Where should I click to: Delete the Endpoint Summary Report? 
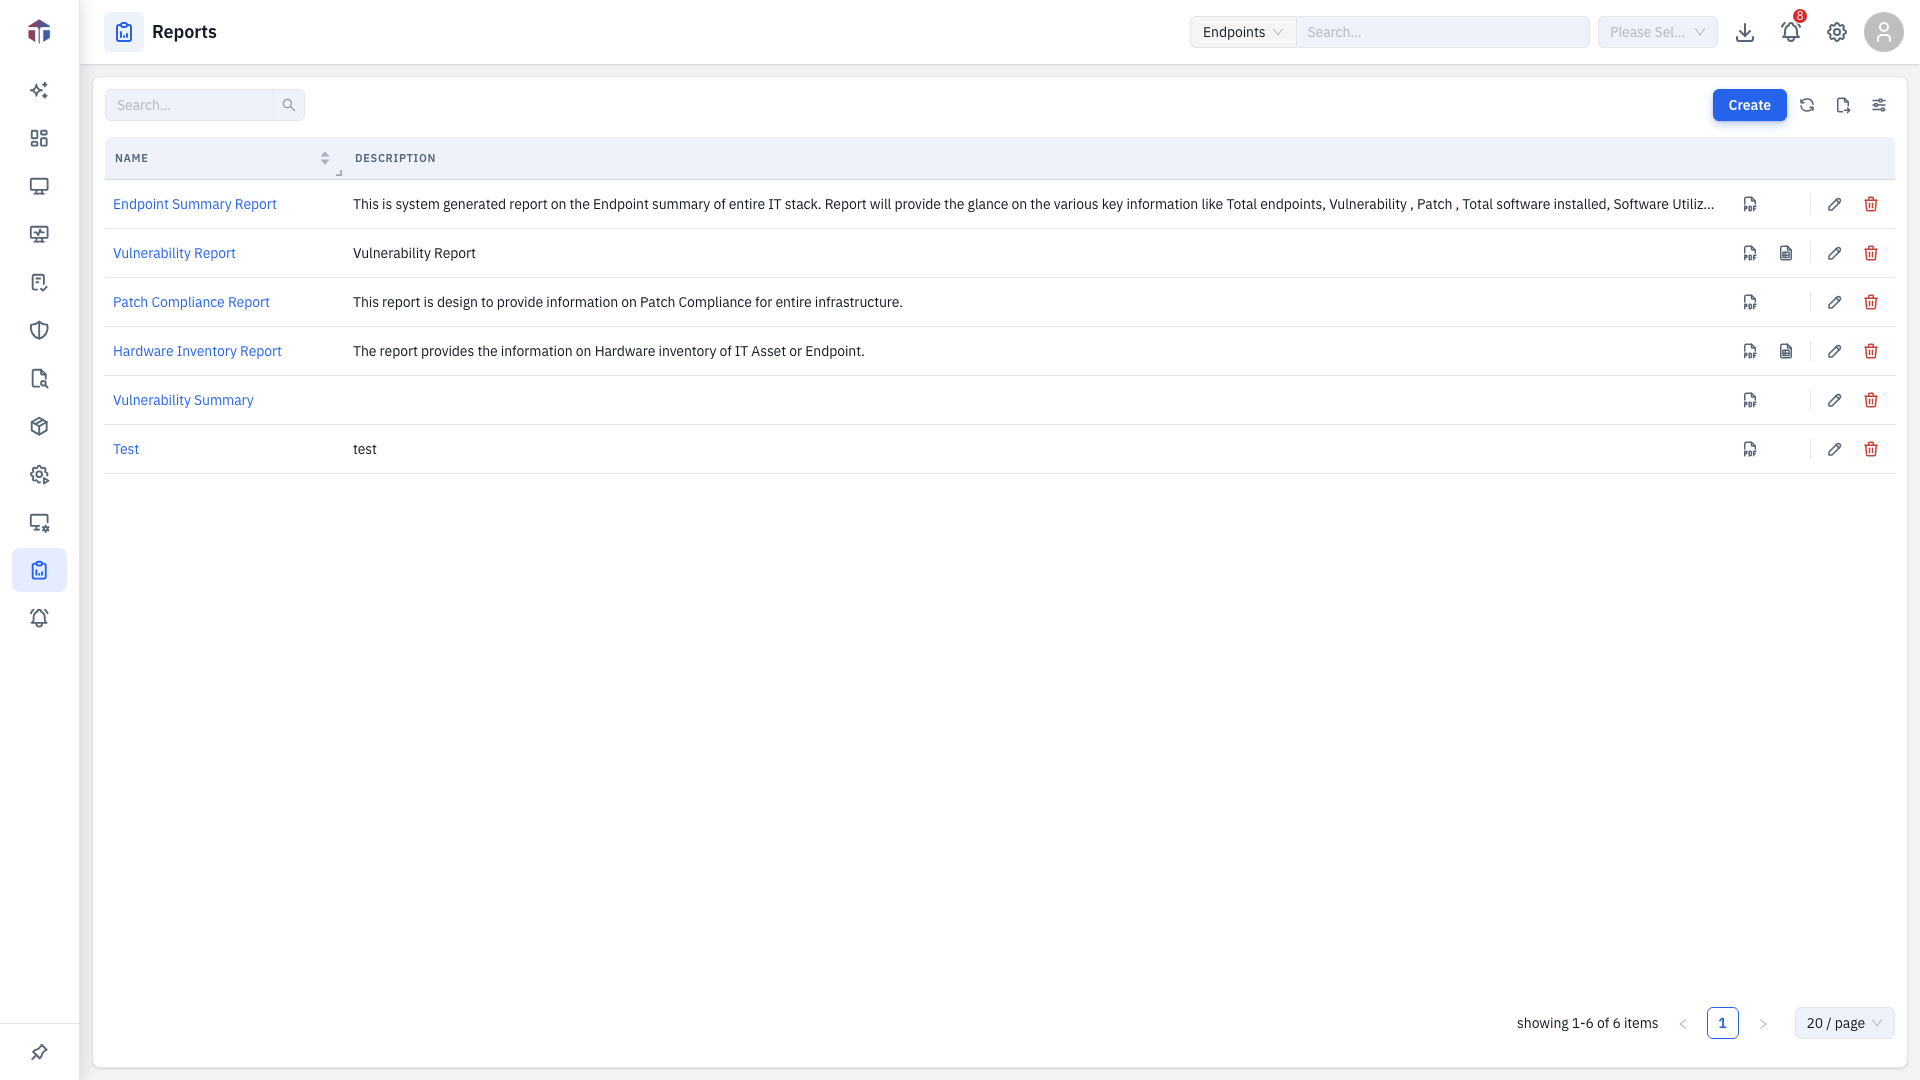pos(1871,204)
